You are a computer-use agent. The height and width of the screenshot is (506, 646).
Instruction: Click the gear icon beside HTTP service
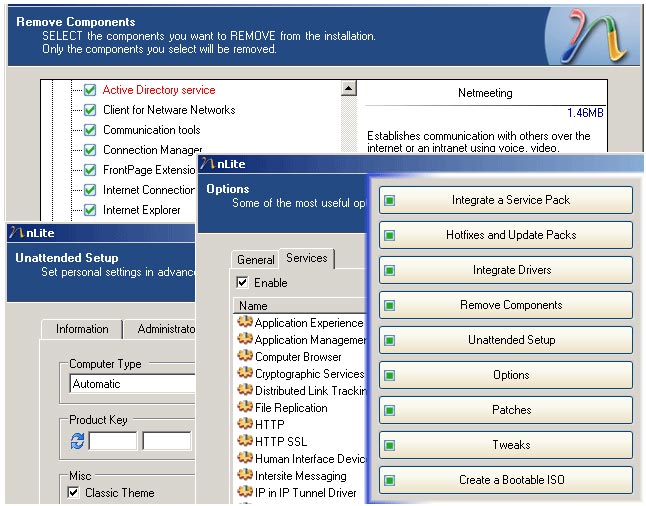pyautogui.click(x=245, y=423)
